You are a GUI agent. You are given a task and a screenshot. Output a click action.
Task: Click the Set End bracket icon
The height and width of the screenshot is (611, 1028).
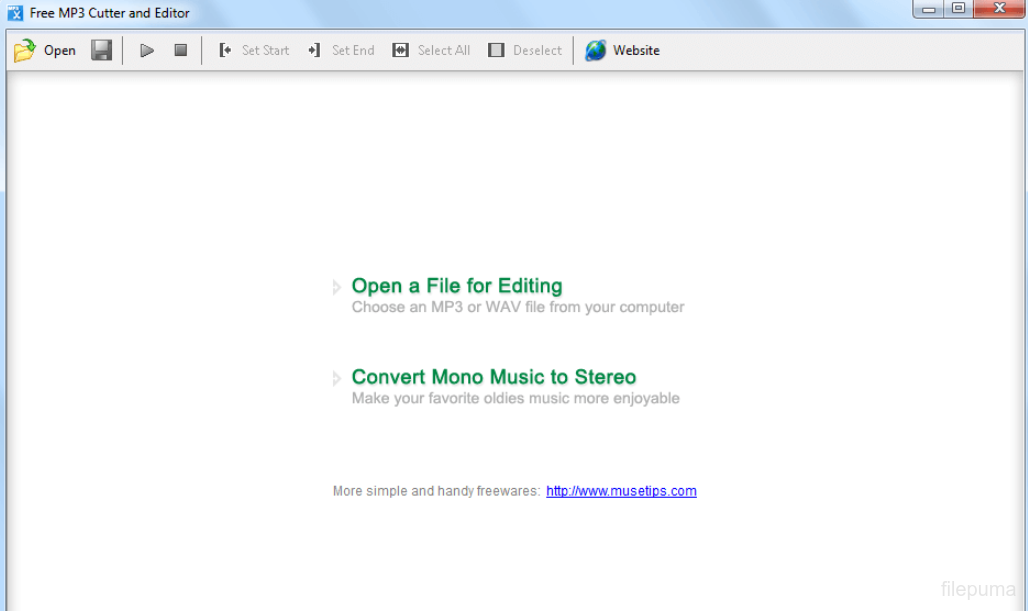[314, 50]
